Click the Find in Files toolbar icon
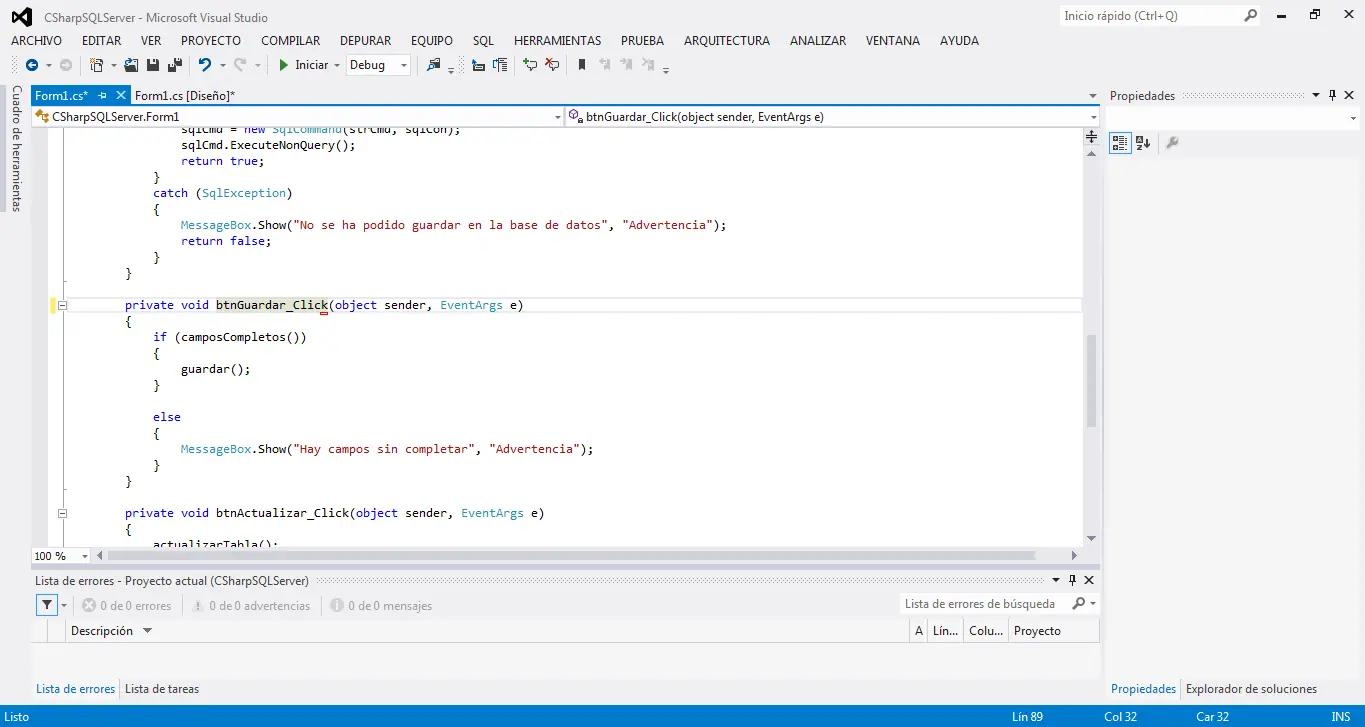 tap(434, 65)
